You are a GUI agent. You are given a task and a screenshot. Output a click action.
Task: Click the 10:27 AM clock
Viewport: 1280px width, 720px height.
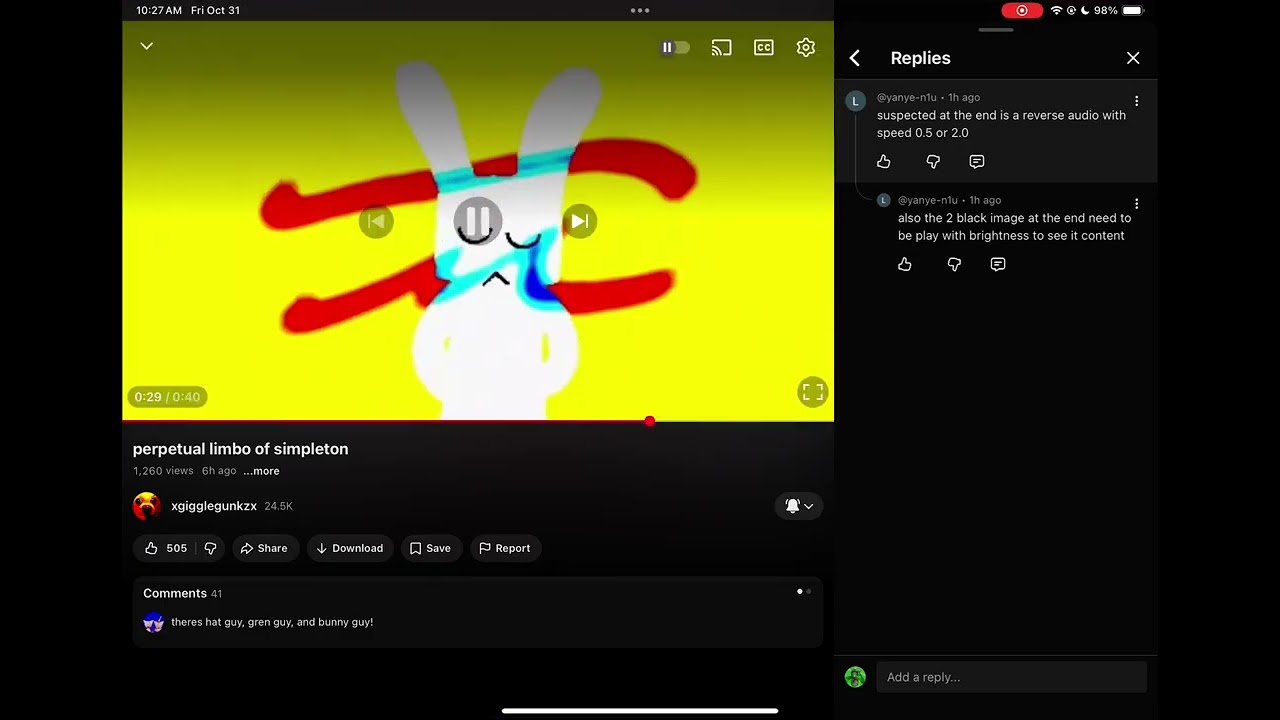coord(159,10)
